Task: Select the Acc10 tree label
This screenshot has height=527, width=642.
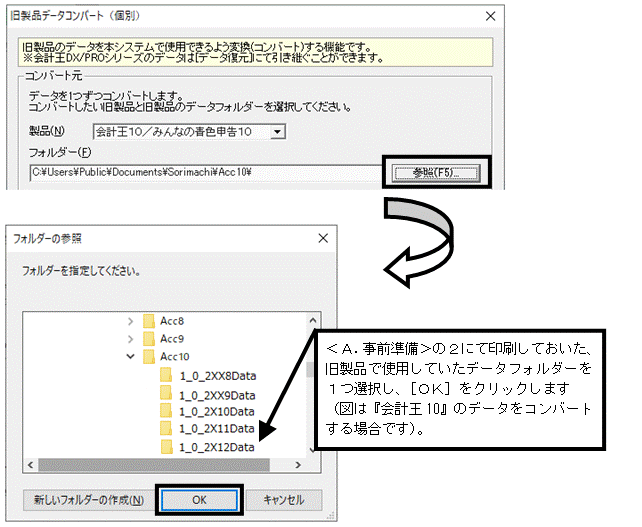Action: (x=175, y=357)
